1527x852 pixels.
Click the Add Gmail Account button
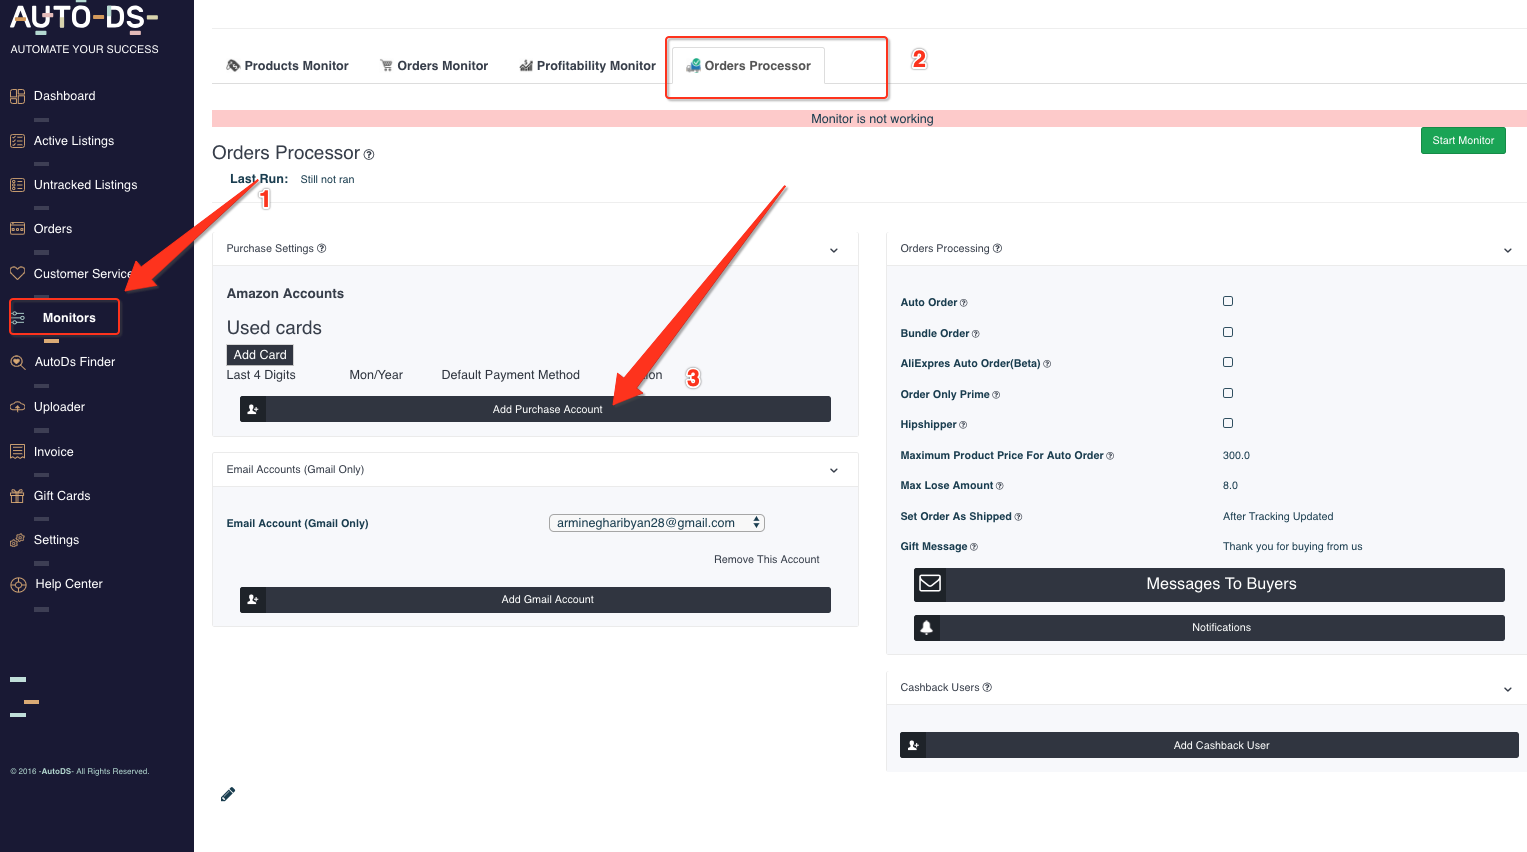535,600
